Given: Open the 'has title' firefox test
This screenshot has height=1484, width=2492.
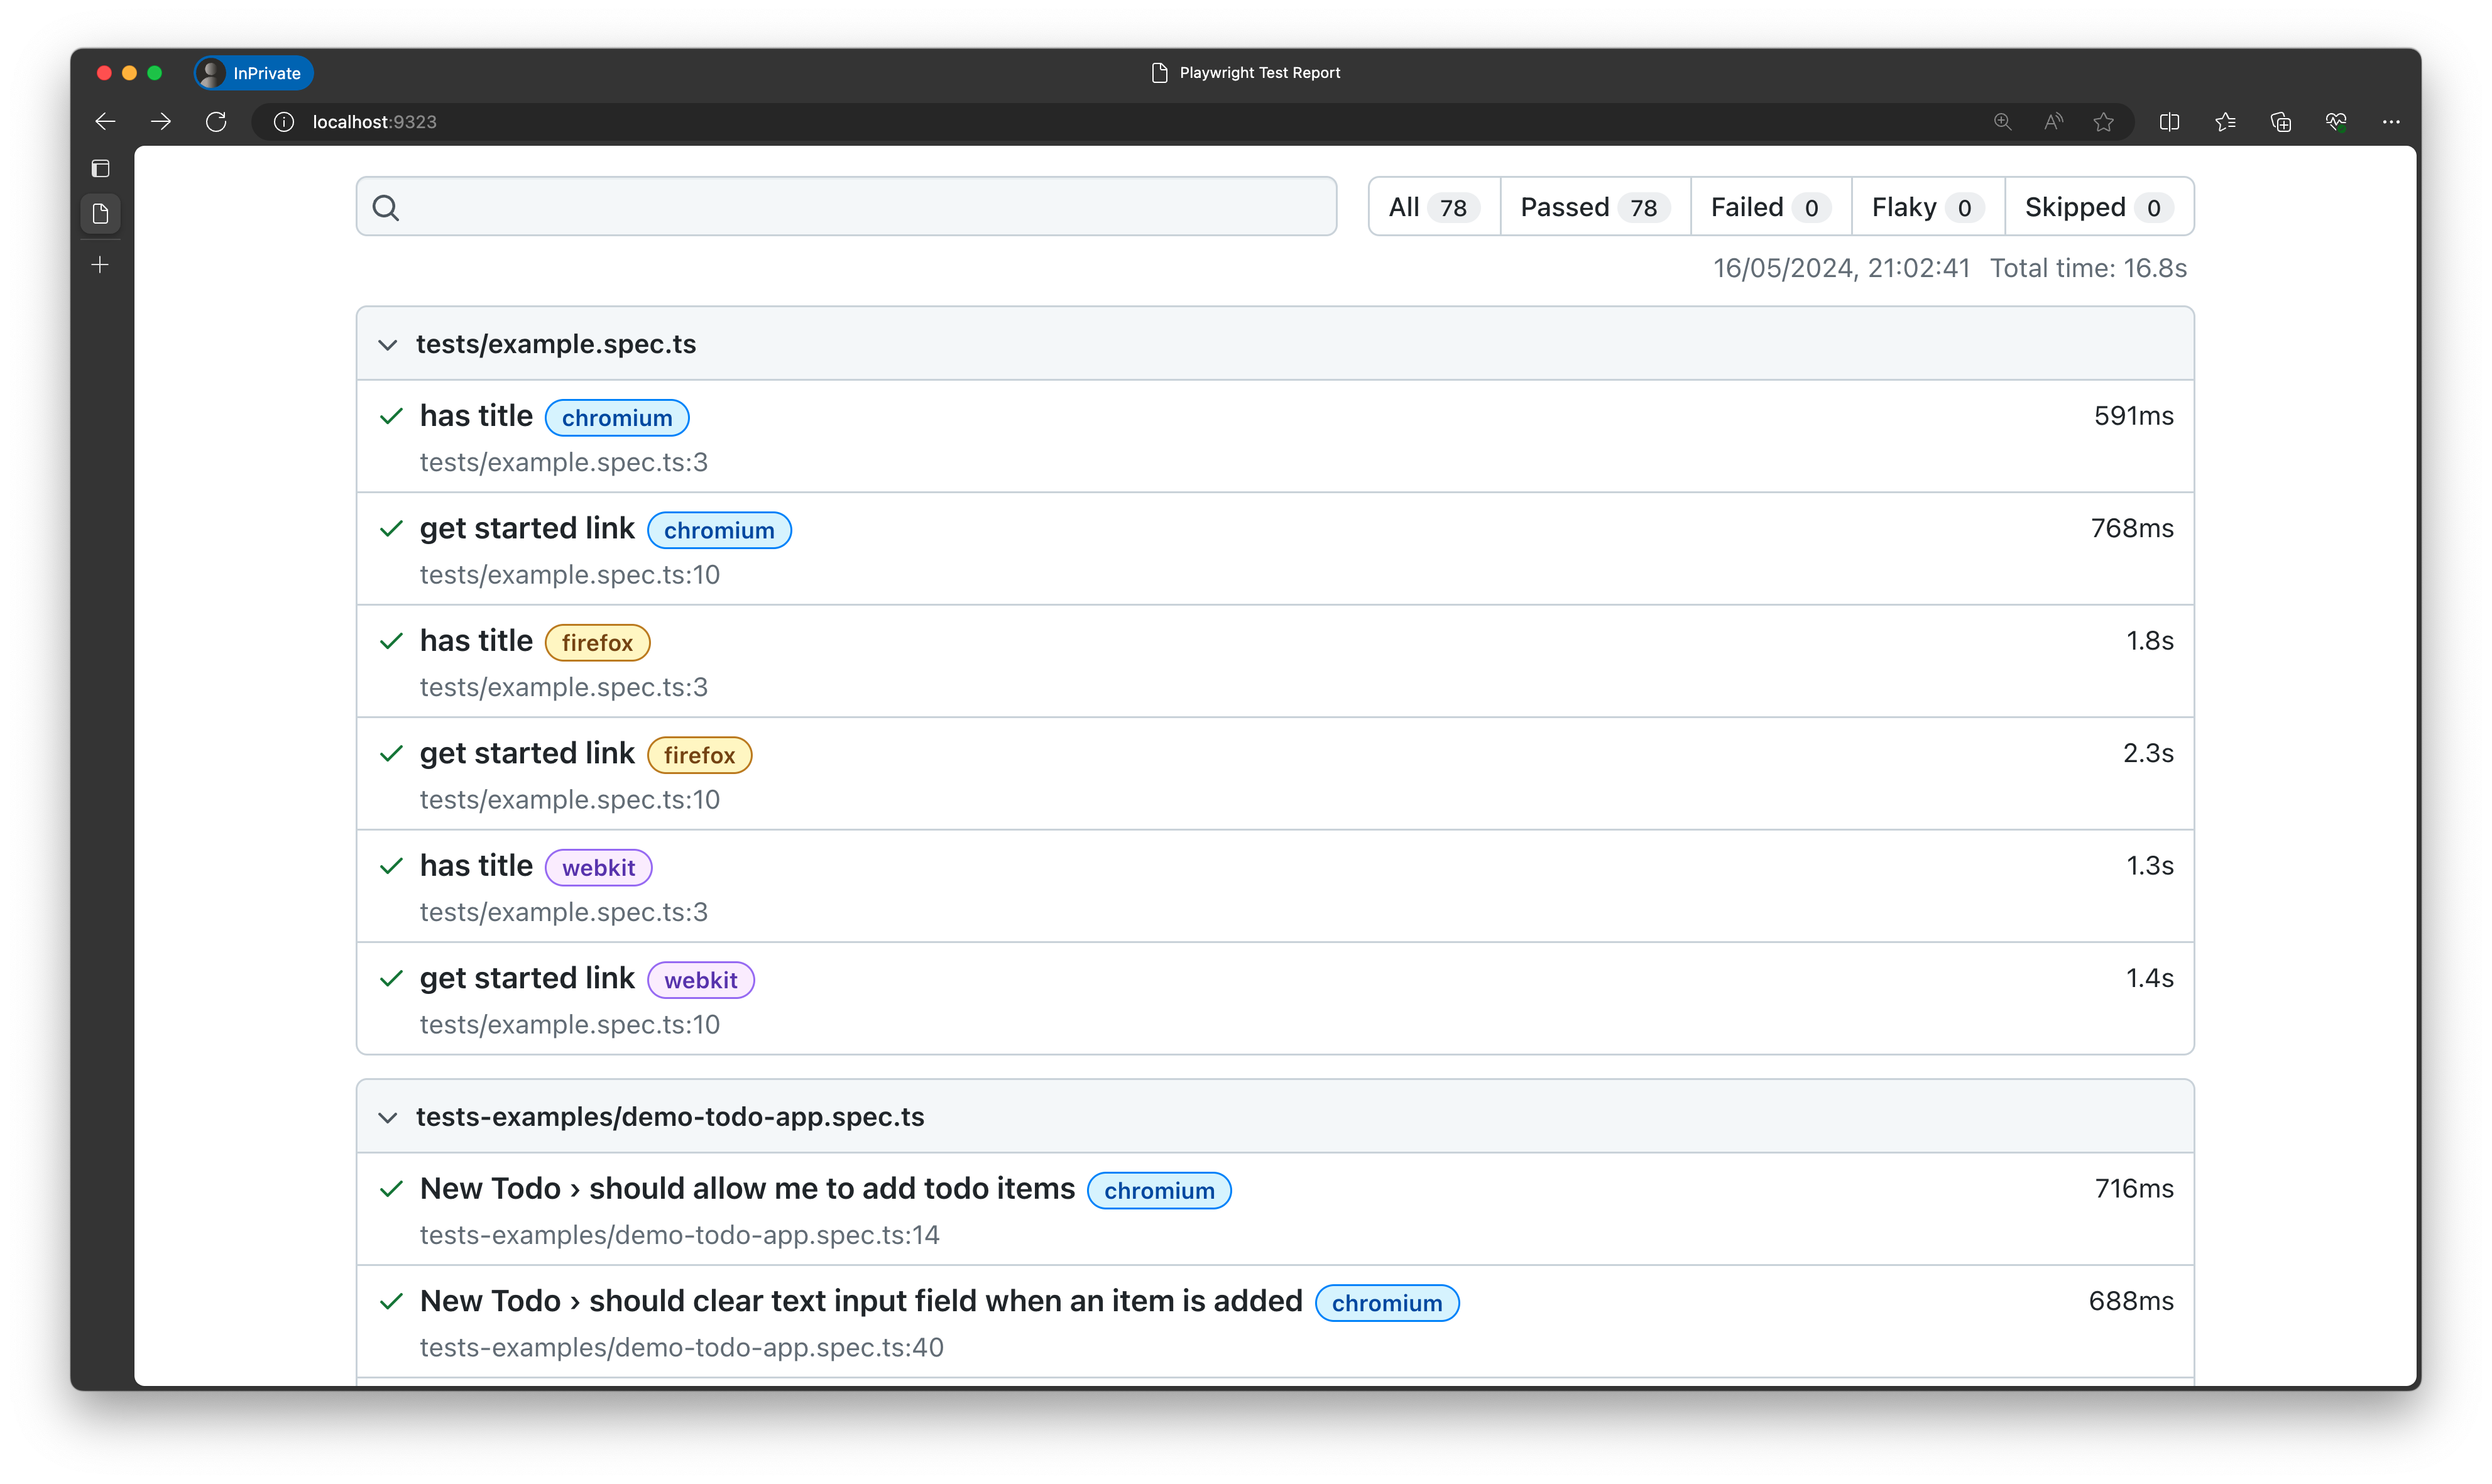Looking at the screenshot, I should tap(476, 641).
